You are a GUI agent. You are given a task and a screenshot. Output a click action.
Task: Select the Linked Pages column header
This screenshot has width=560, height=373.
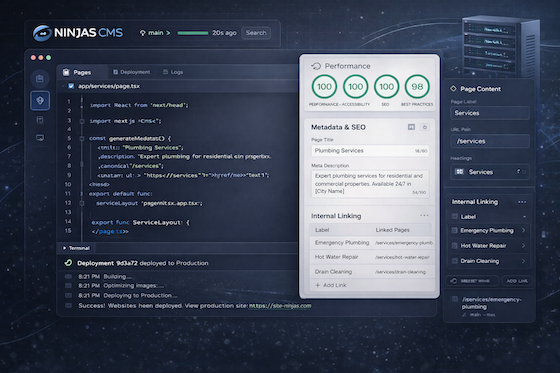point(392,230)
